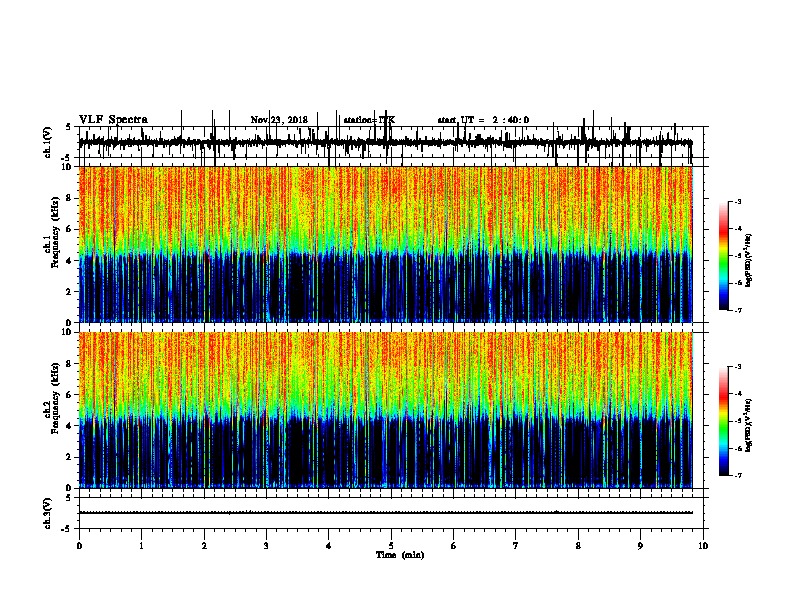Click the "1" tick on the time axis
Image resolution: width=792 pixels, height=612 pixels.
(x=141, y=546)
